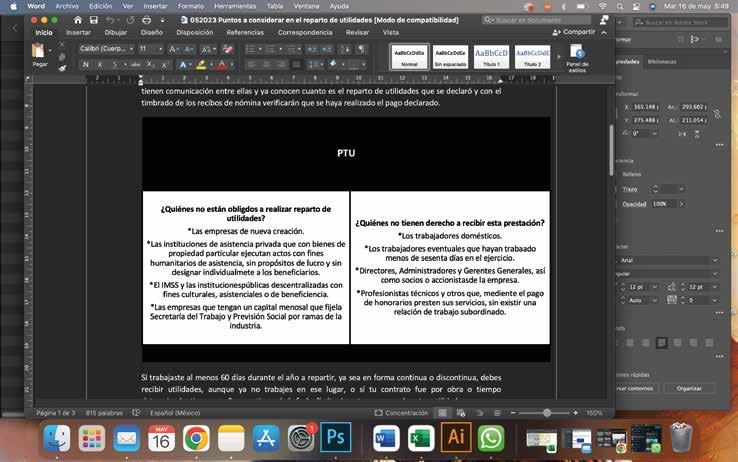Click the Pegar paste icon
The image size is (738, 462).
click(38, 51)
